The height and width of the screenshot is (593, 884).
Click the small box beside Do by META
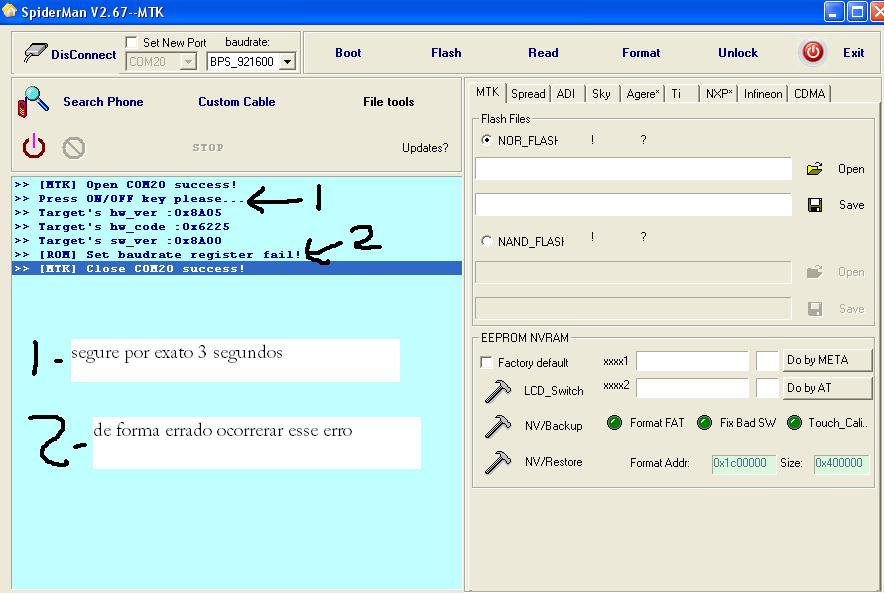[x=767, y=361]
